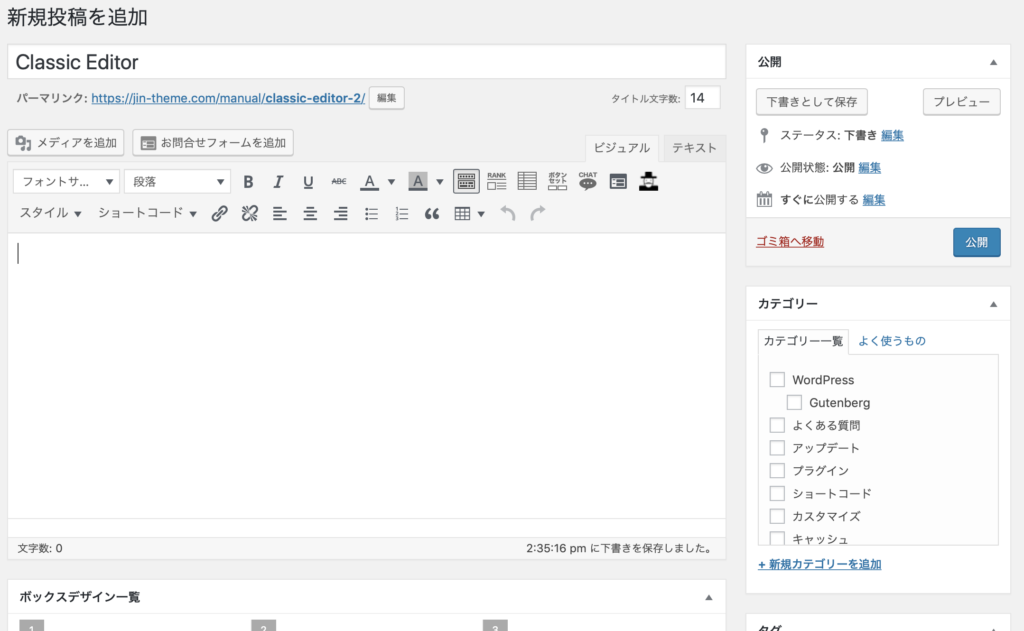This screenshot has width=1024, height=631.
Task: Switch to the テキスト editor tab
Action: tap(694, 148)
